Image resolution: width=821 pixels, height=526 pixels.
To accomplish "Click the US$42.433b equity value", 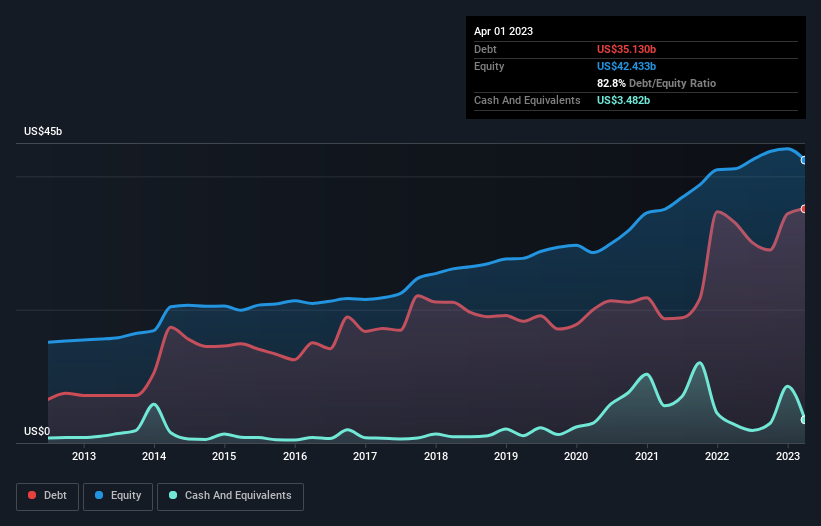I will (626, 66).
